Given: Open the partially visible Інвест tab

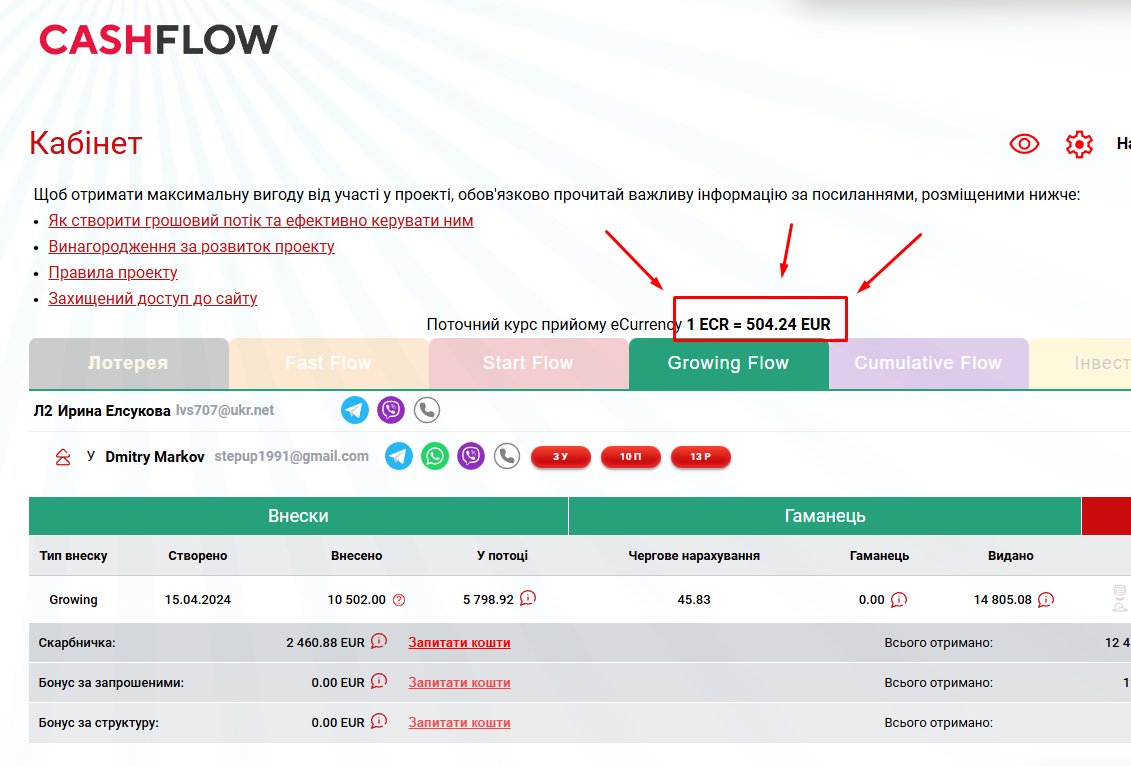Looking at the screenshot, I should tap(1081, 364).
